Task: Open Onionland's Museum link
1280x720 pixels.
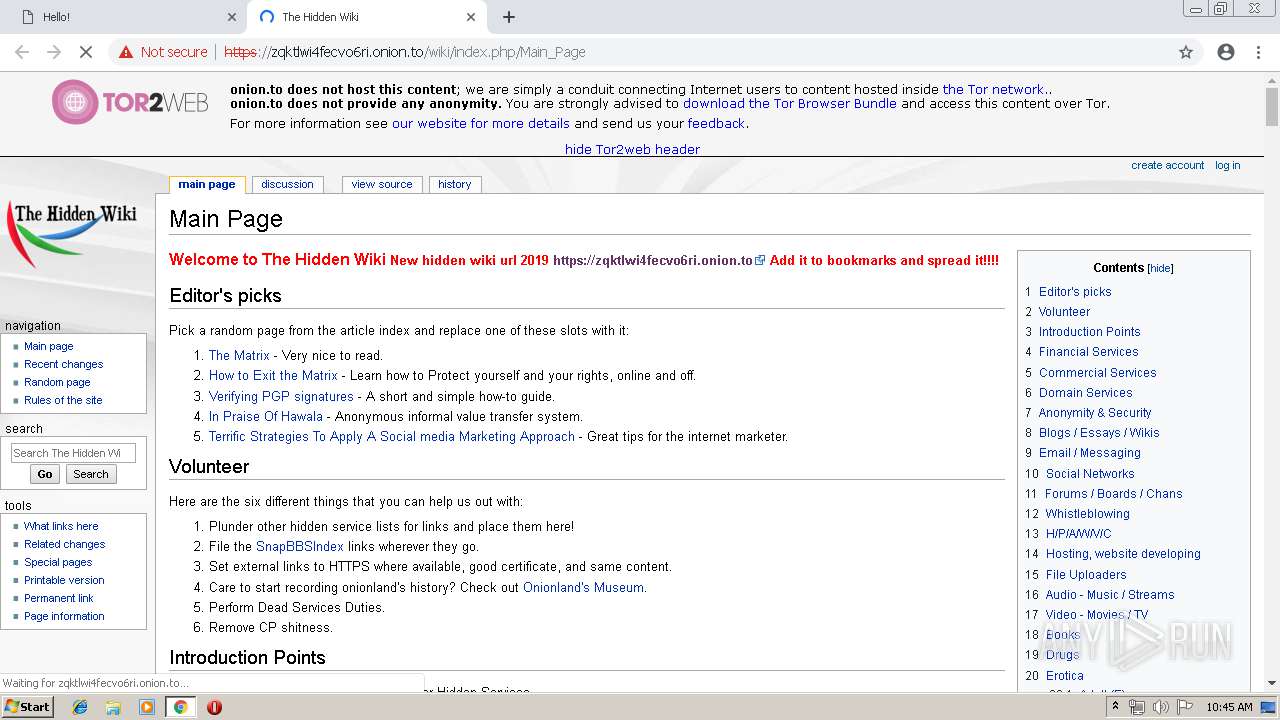Action: click(x=583, y=587)
